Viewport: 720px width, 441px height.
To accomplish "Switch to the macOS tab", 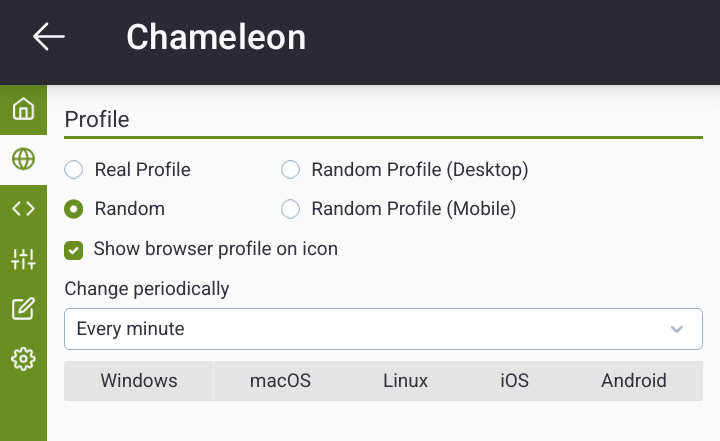I will [x=280, y=381].
